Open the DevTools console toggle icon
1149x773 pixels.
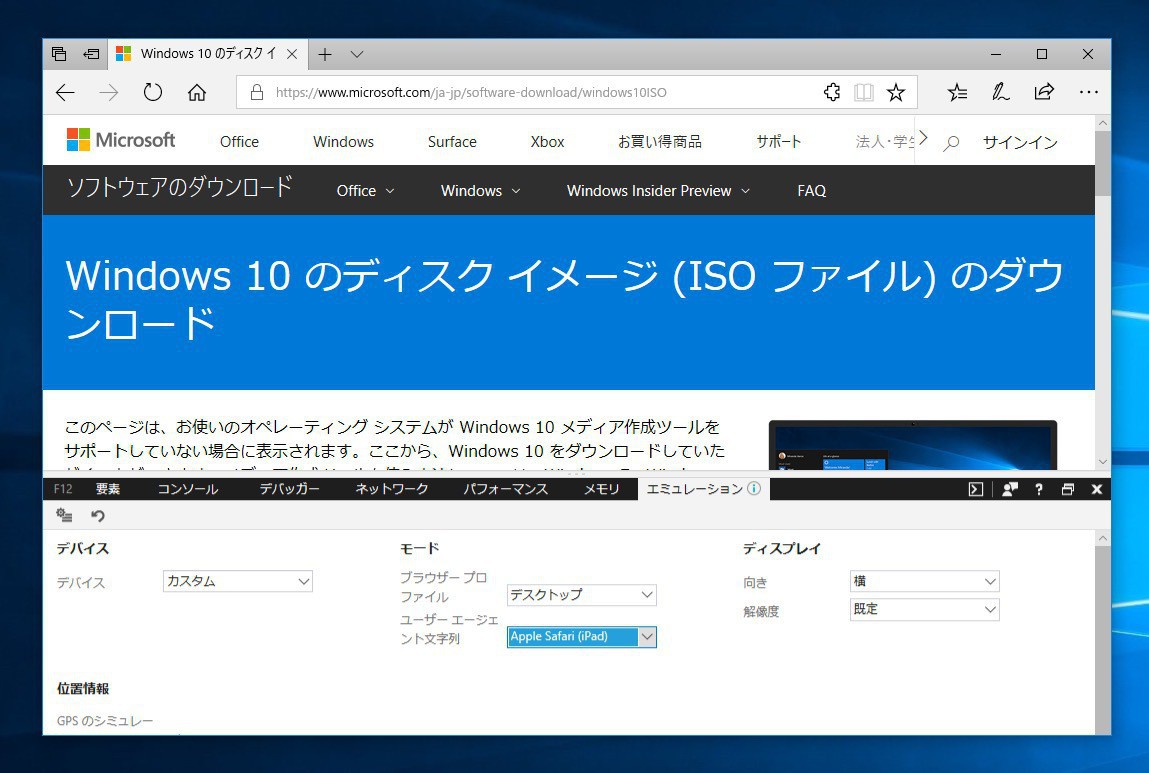click(976, 489)
